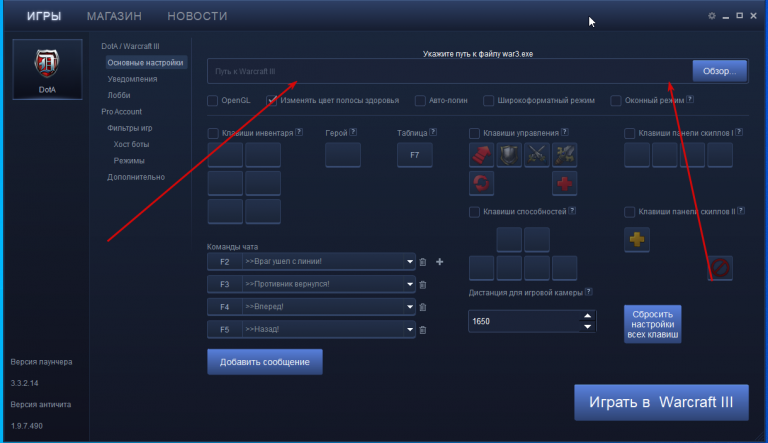Click the F2 hotkey key box
The height and width of the screenshot is (443, 768).
[225, 262]
